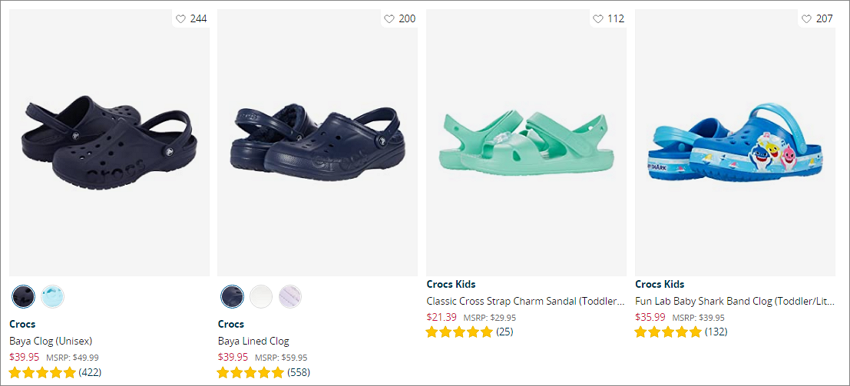Choose lavender swatch for Baya Lined Clog
Viewport: 850px width, 386px height.
[291, 297]
